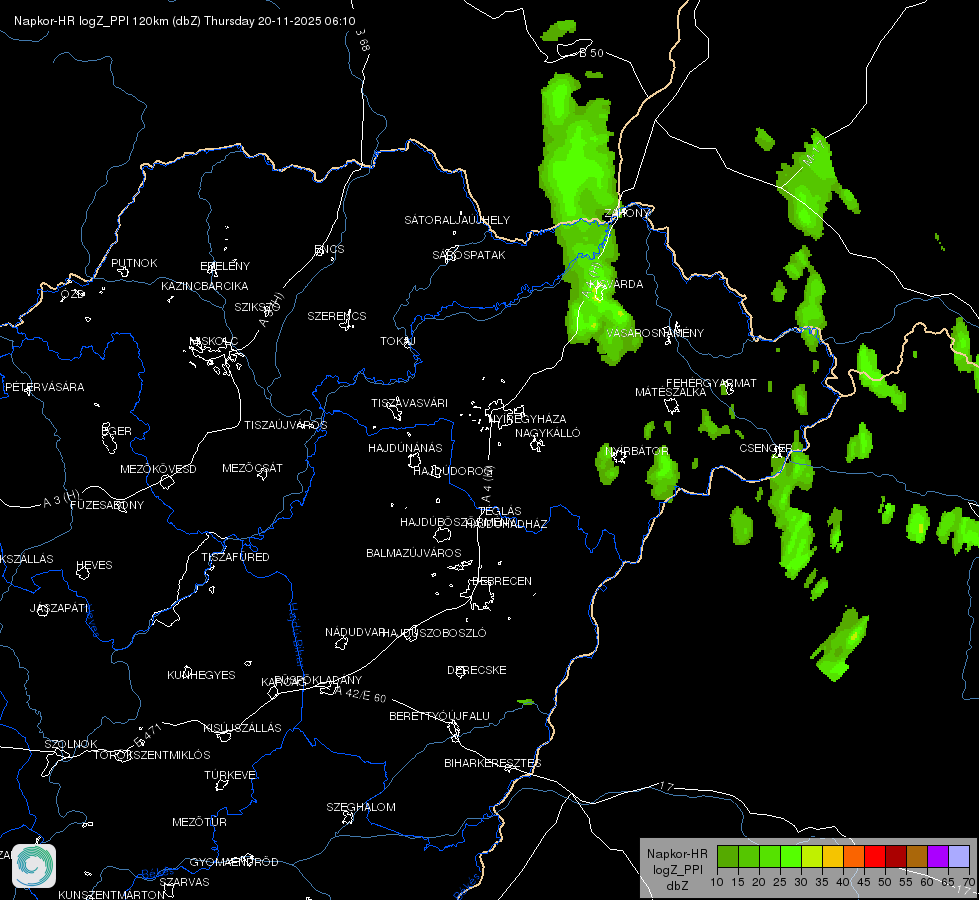Click the HAJDUSZOBOSZLO label

click(x=434, y=633)
